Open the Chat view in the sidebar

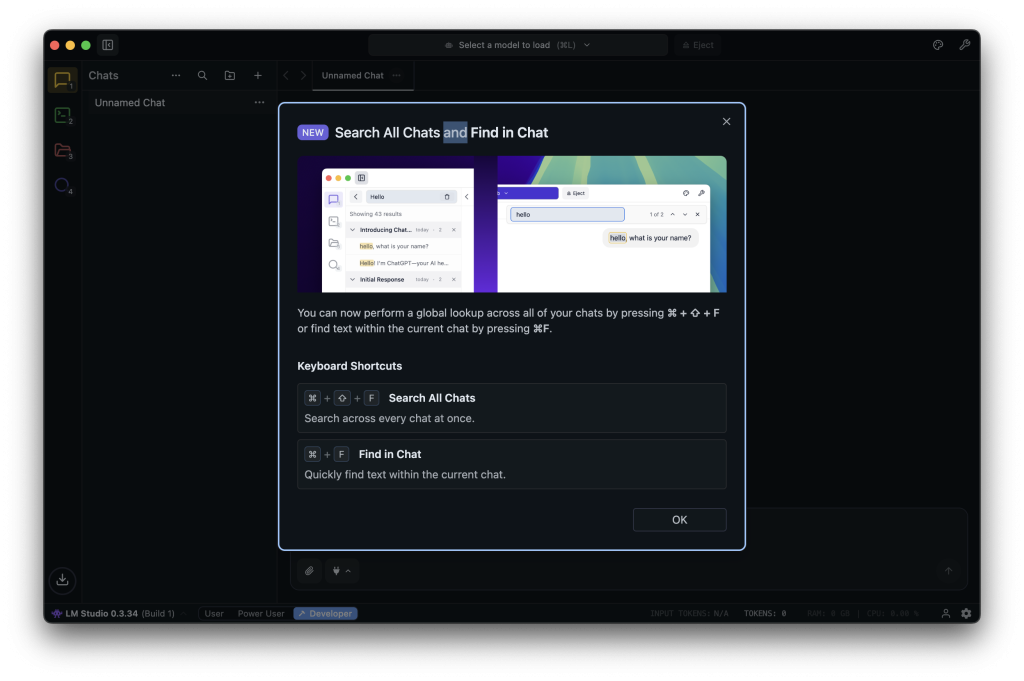pos(62,80)
